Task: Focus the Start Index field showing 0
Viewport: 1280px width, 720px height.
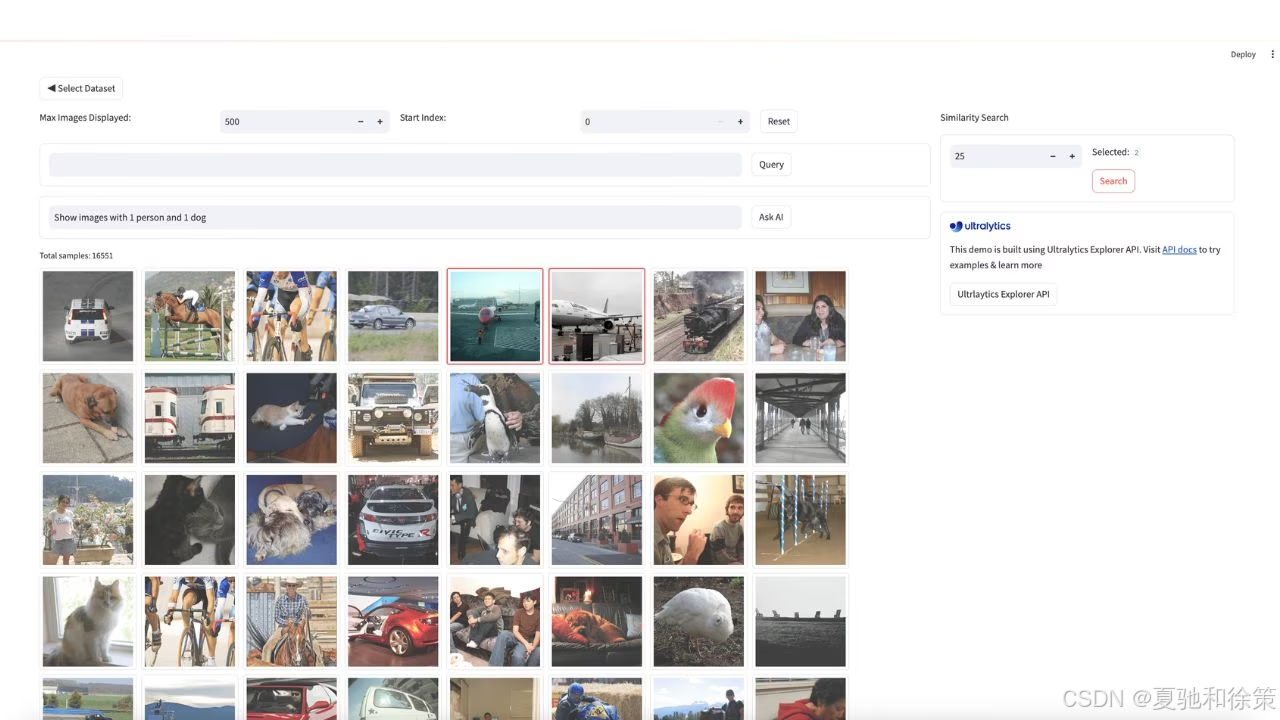Action: click(646, 121)
